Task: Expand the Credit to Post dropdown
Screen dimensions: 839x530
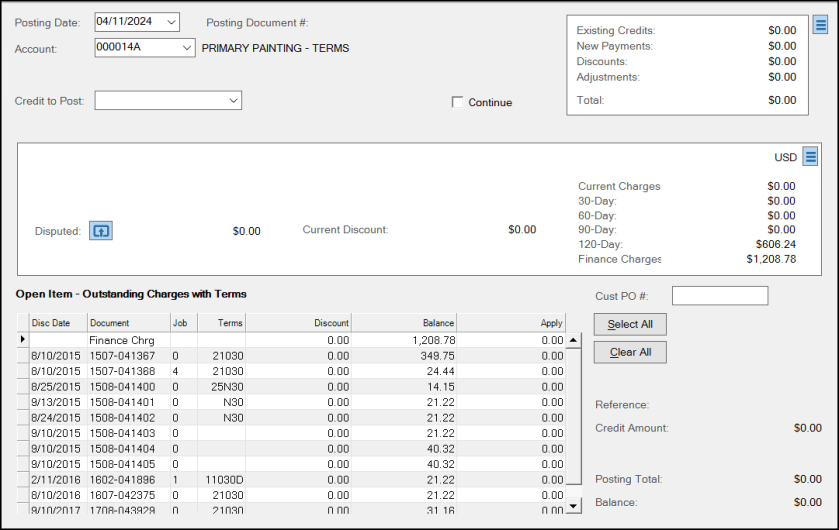Action: [232, 100]
